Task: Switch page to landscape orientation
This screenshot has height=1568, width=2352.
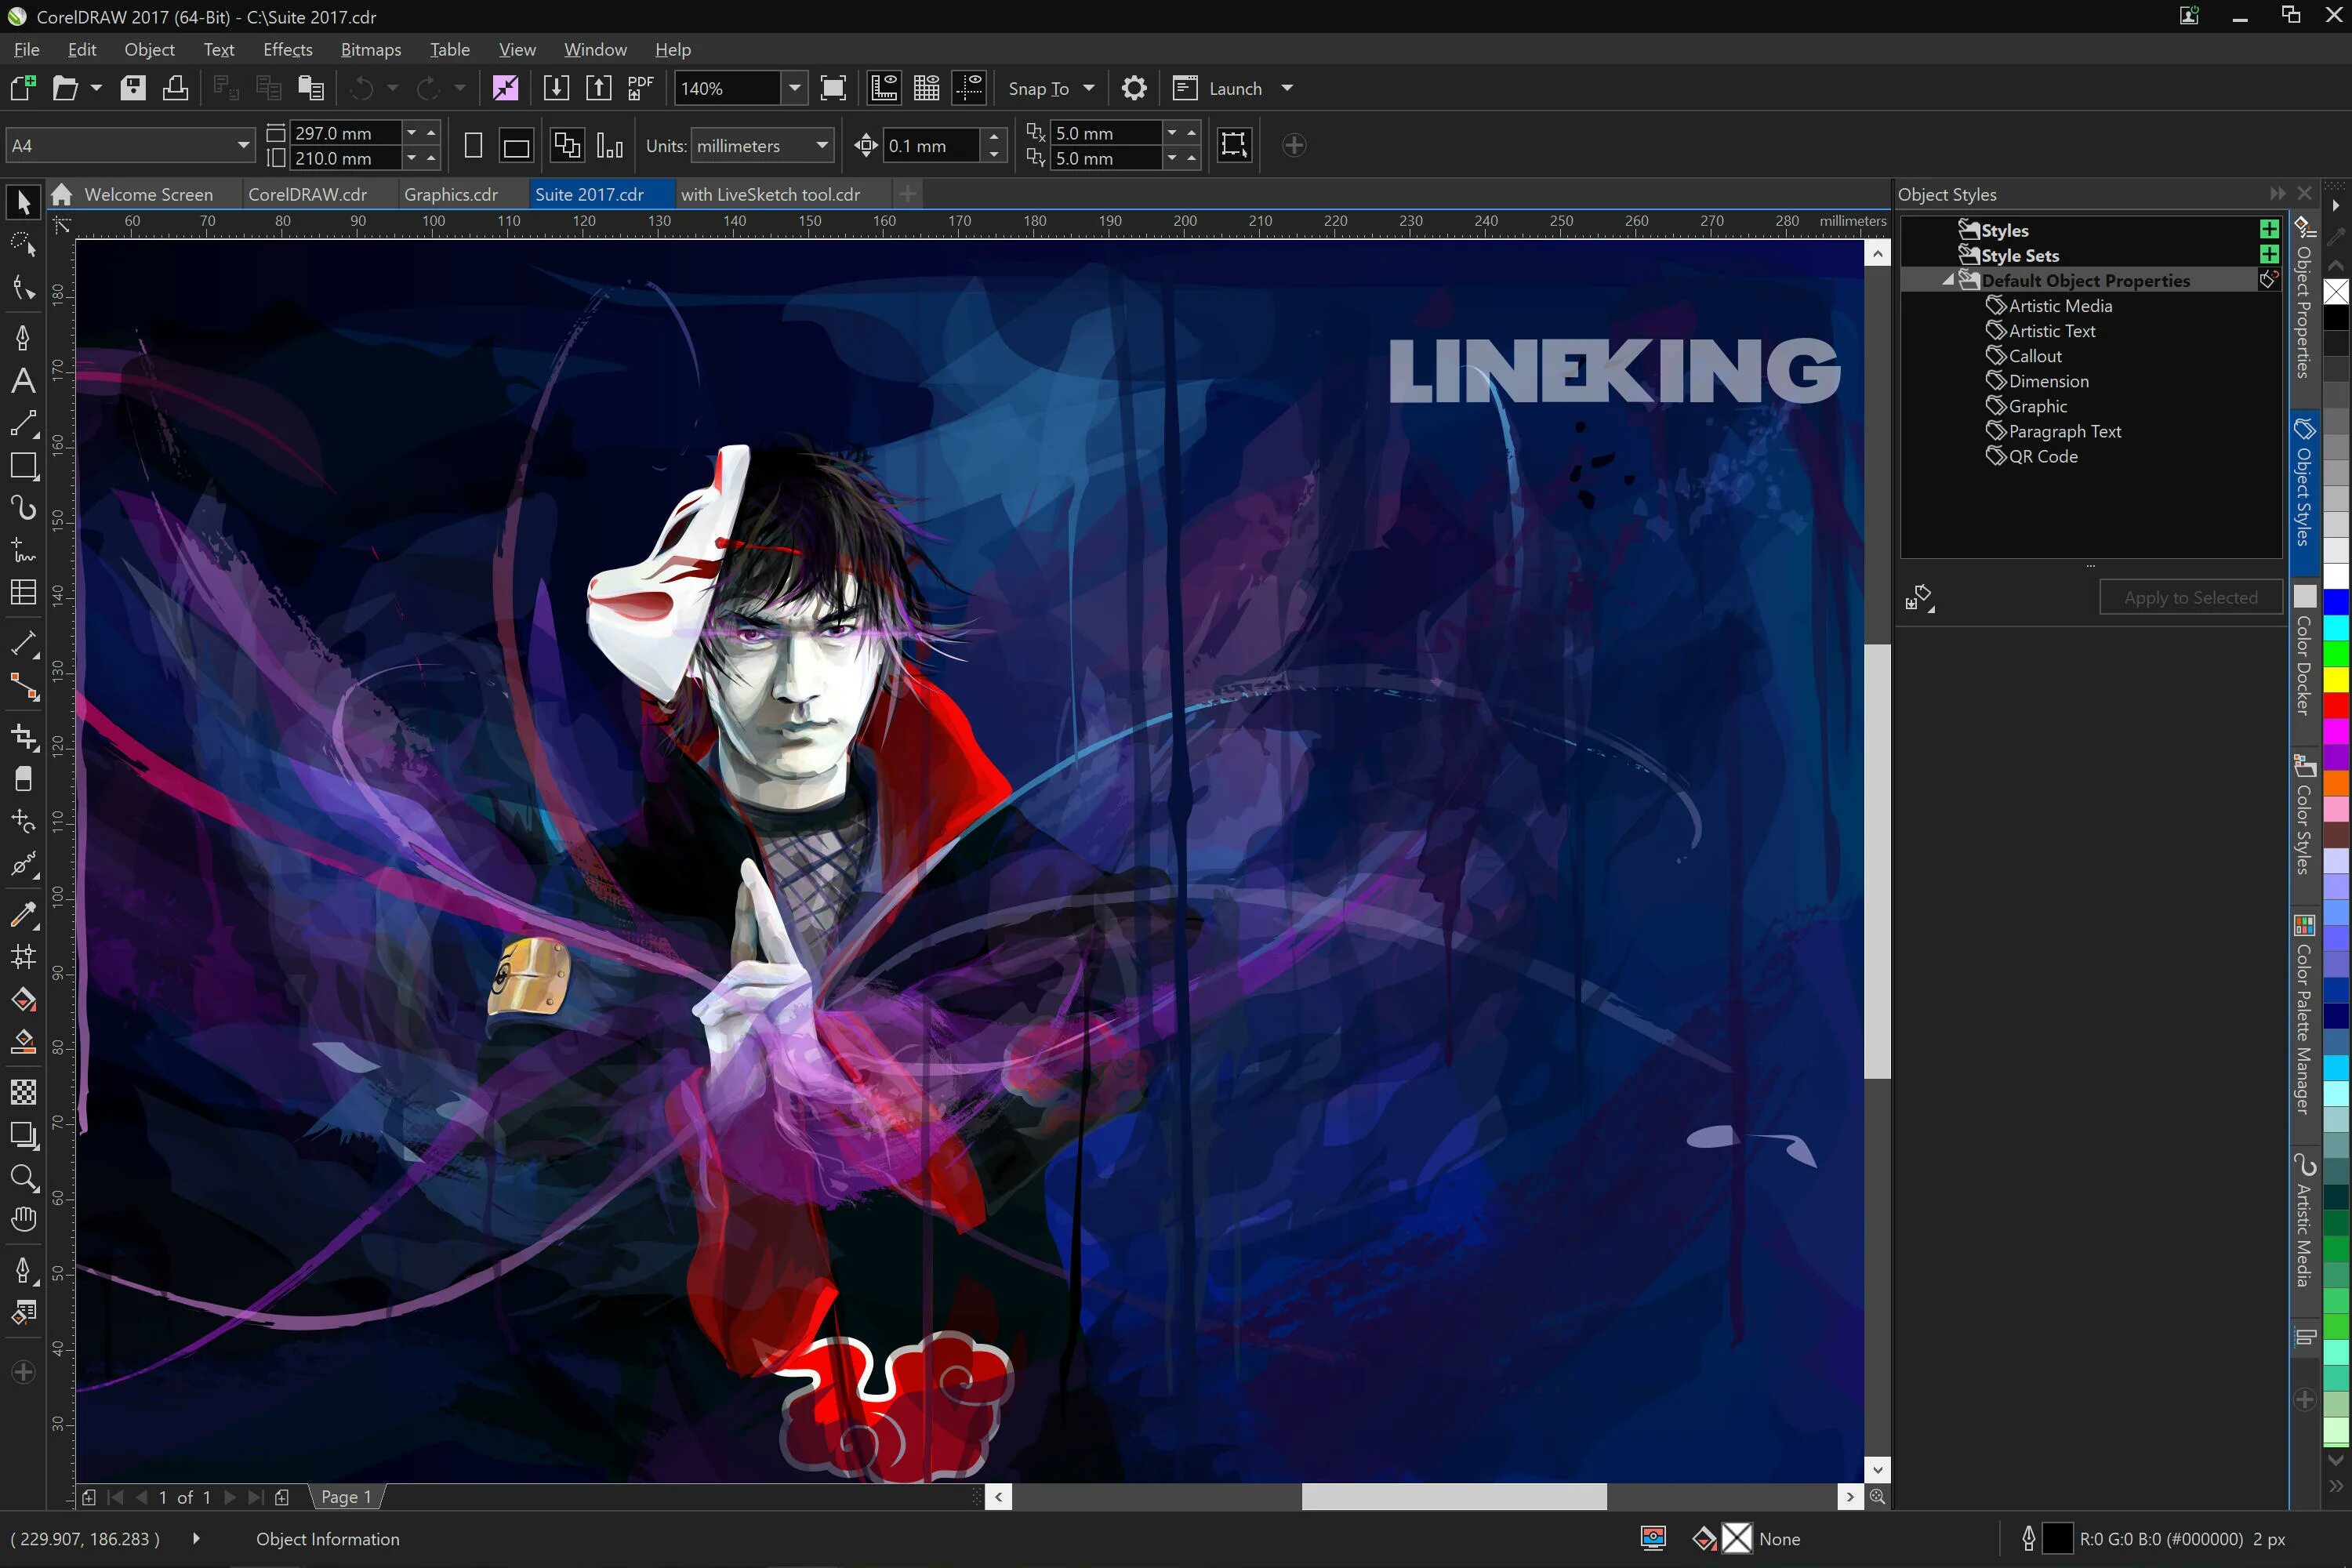Action: (516, 146)
